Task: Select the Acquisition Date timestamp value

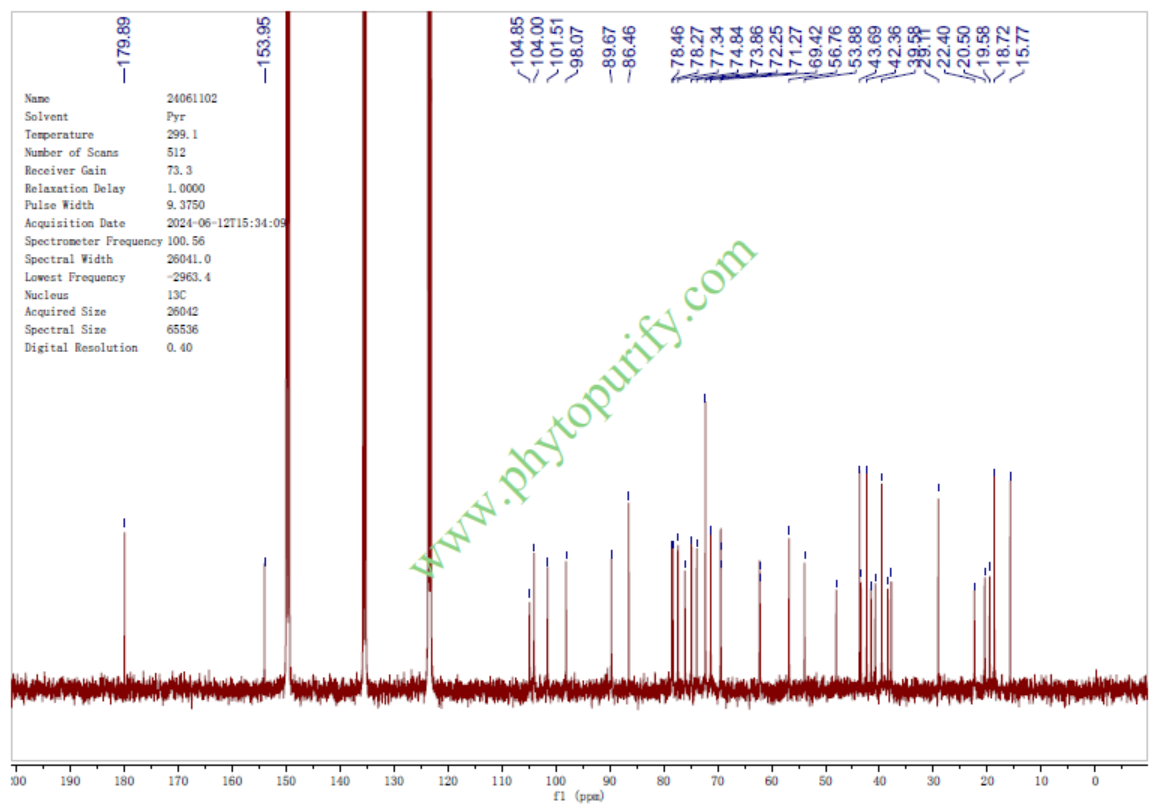Action: pyautogui.click(x=227, y=224)
